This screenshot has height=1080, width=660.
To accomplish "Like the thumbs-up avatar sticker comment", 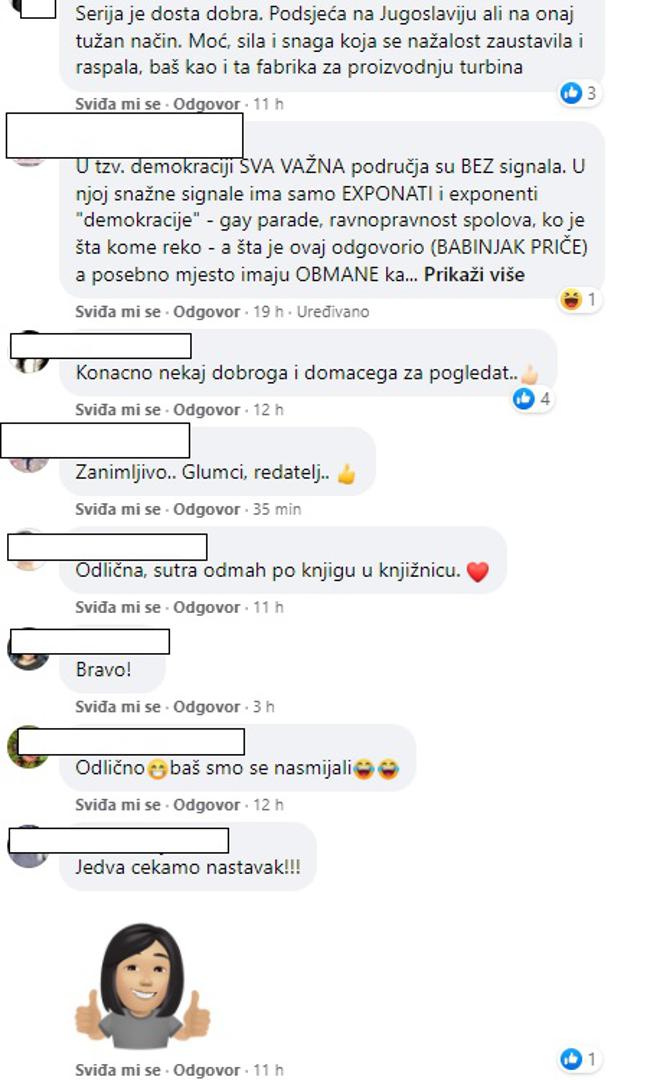I will (118, 1070).
